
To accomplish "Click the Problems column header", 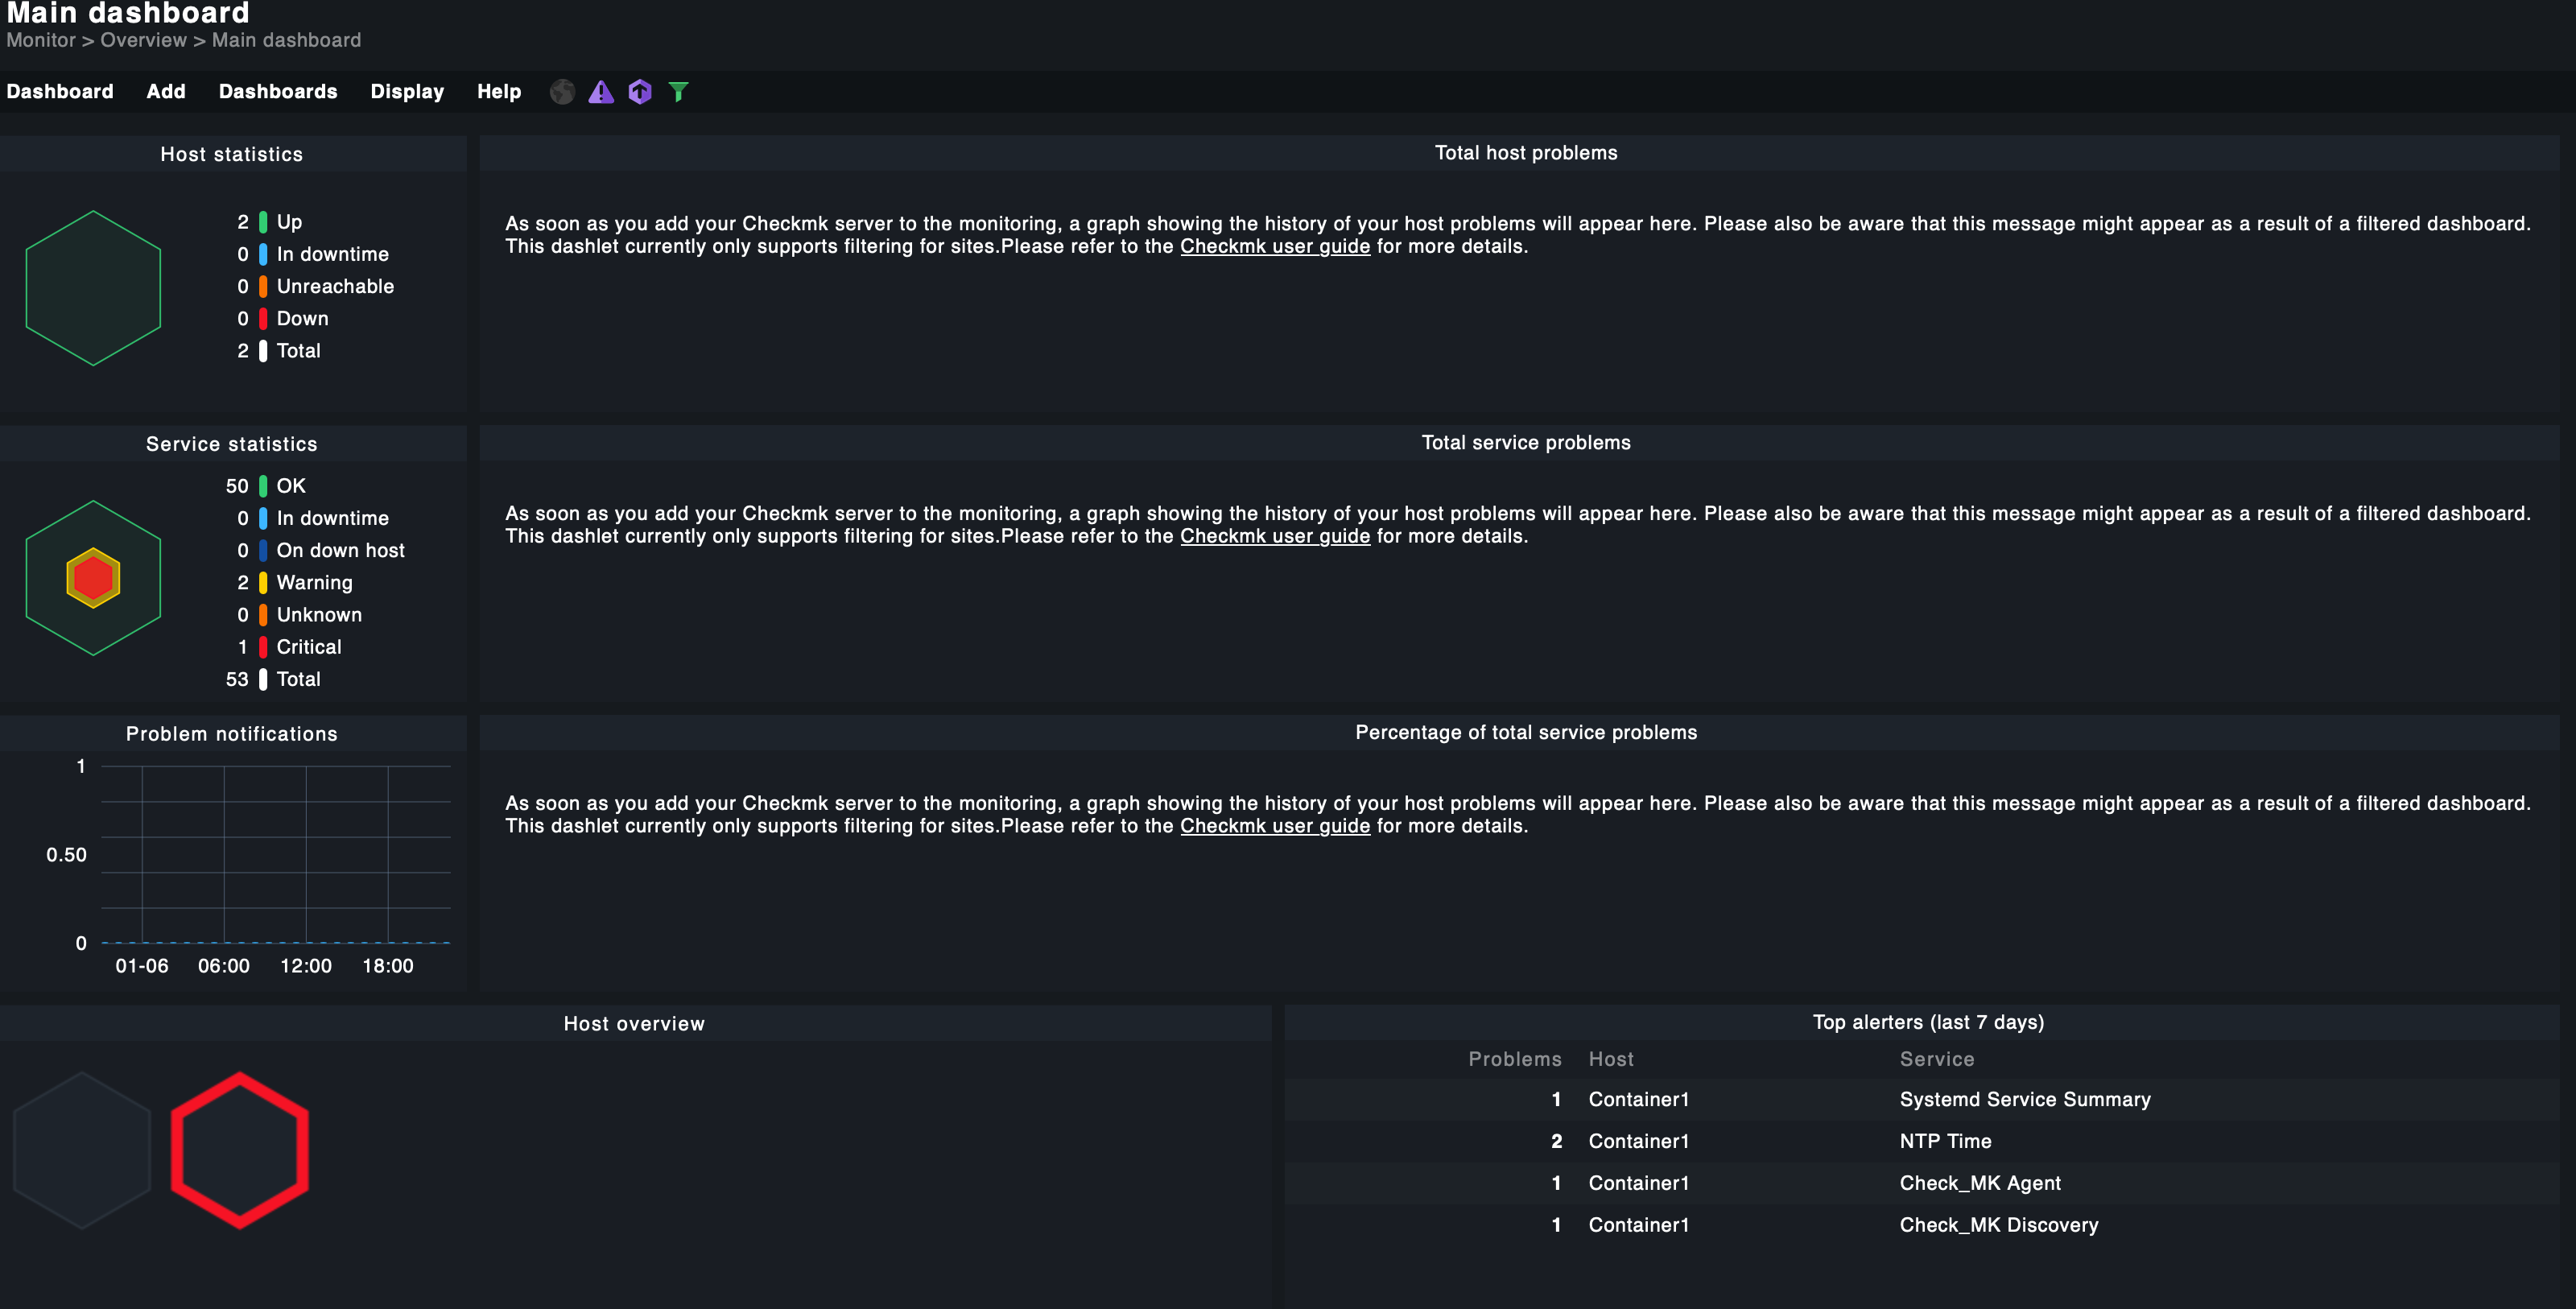I will point(1514,1059).
